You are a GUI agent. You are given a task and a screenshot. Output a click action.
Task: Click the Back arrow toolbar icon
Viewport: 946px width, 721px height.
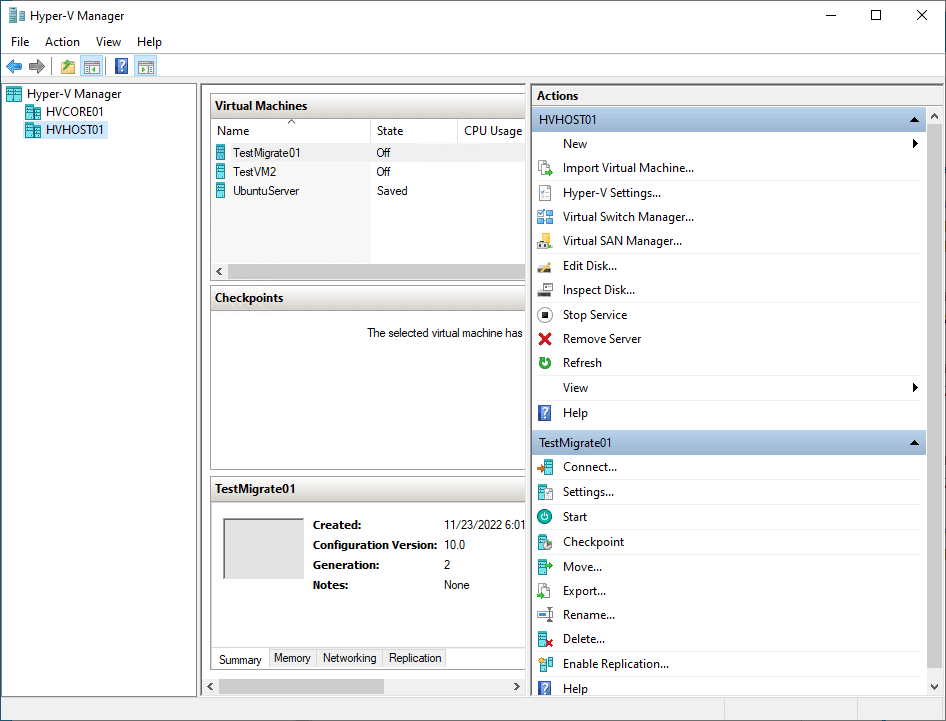coord(14,67)
